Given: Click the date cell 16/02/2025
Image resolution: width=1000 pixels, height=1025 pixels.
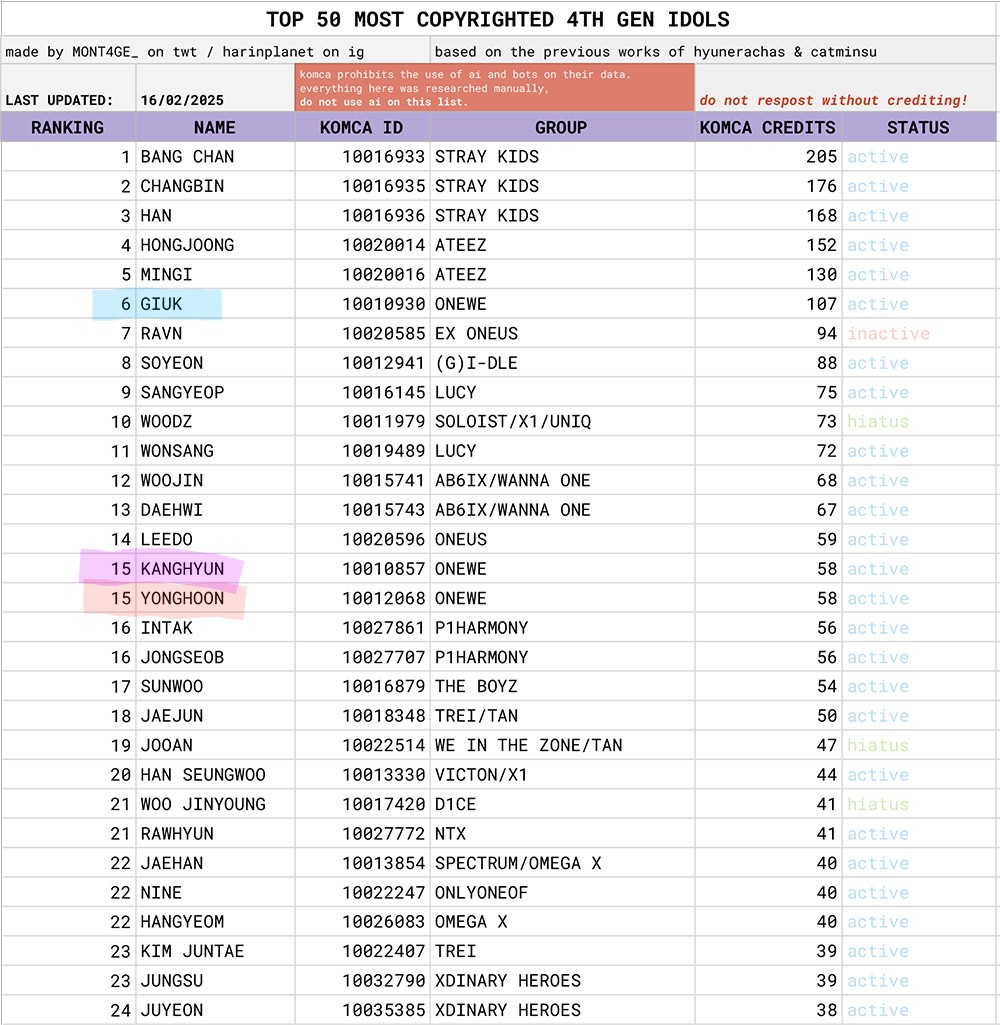Looking at the screenshot, I should click(182, 100).
